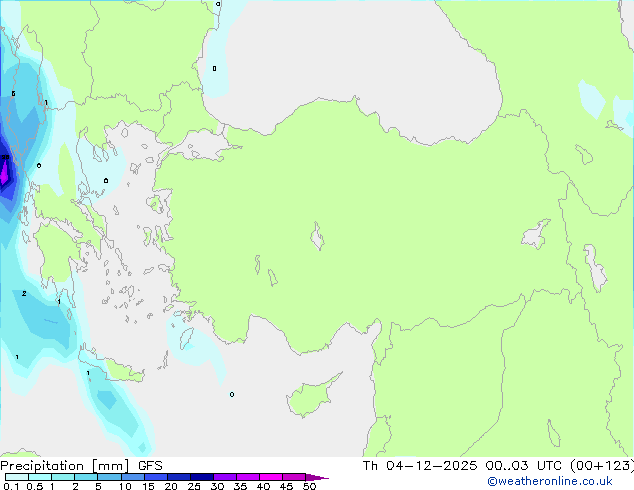Click the 0.5–1 mm legend color swatch
634x490 pixels.
point(40,477)
